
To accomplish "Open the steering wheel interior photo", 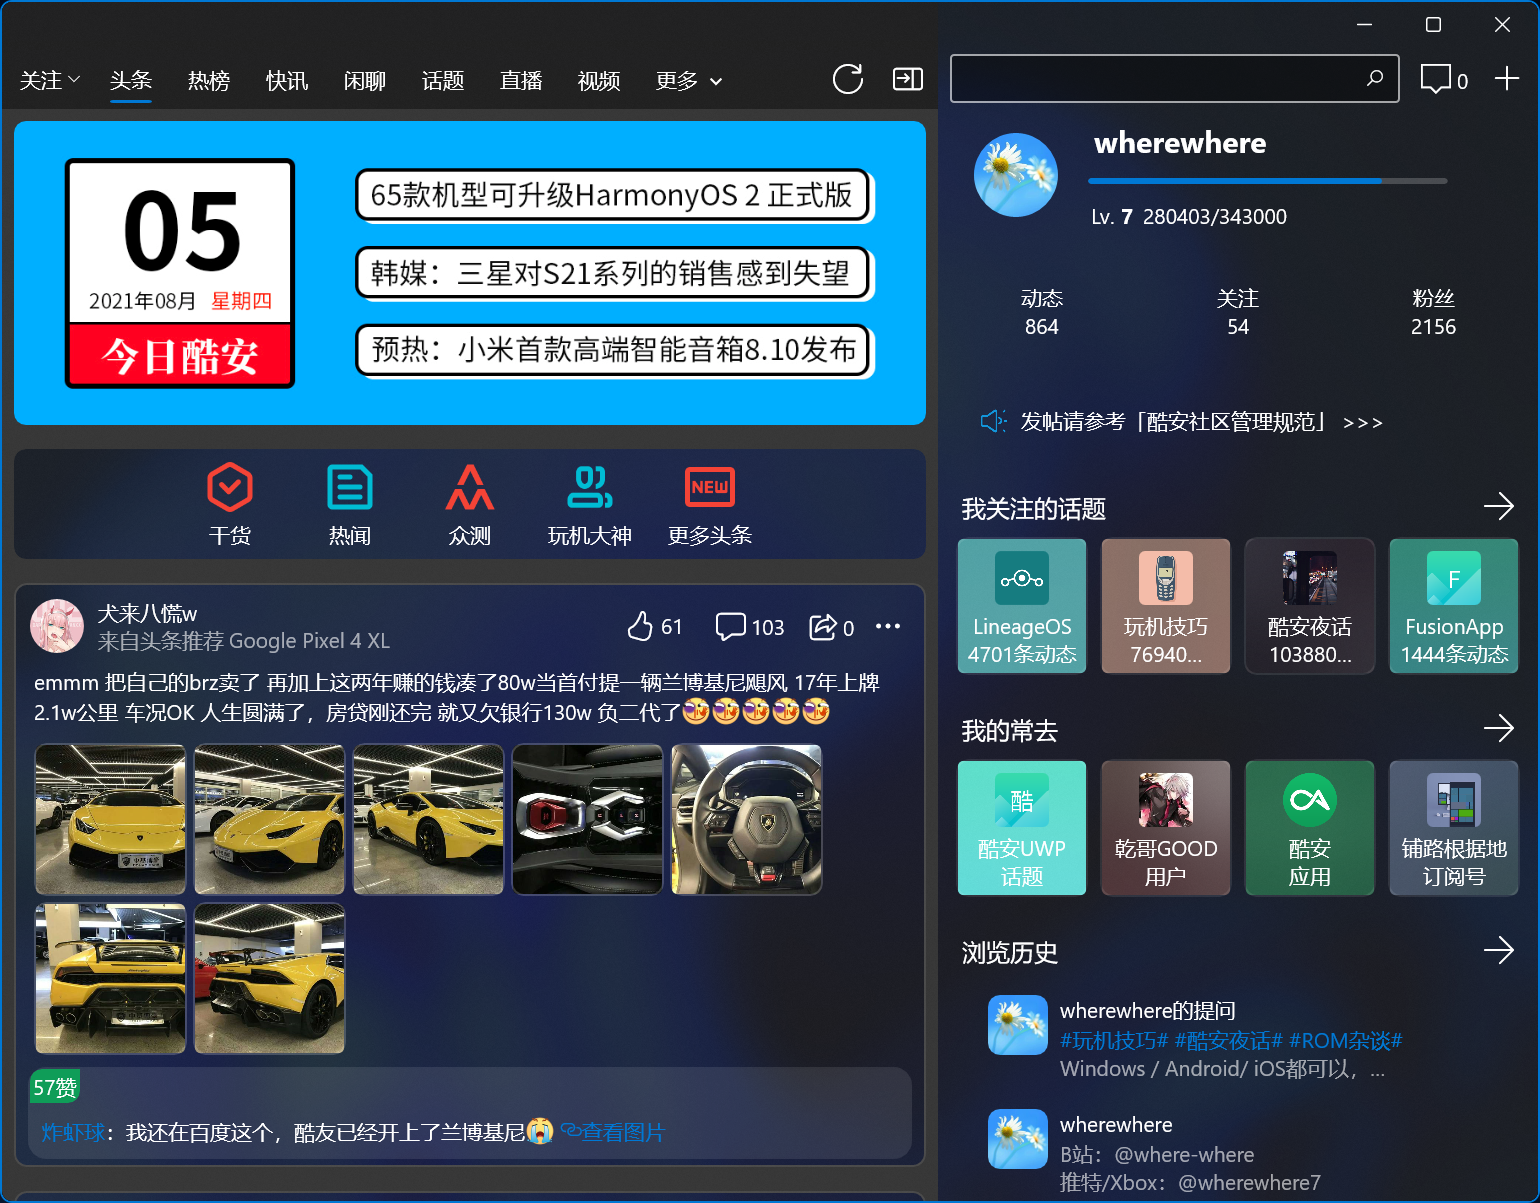I will 747,819.
